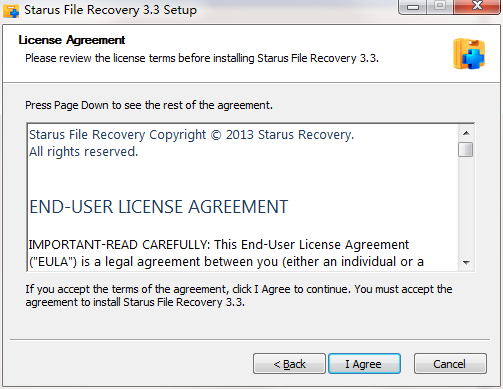
Task: Click the Starus folder logo in header
Action: click(x=469, y=54)
